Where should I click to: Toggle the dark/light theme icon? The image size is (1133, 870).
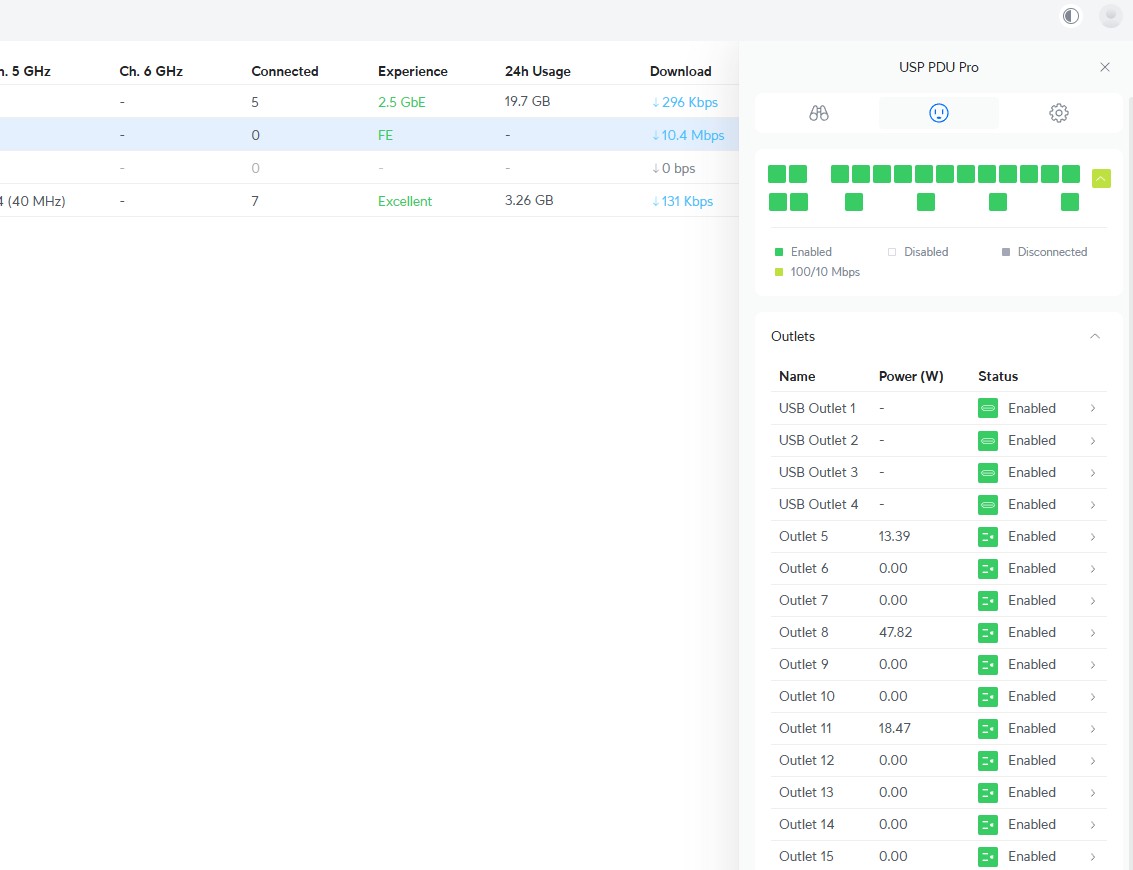tap(1071, 16)
